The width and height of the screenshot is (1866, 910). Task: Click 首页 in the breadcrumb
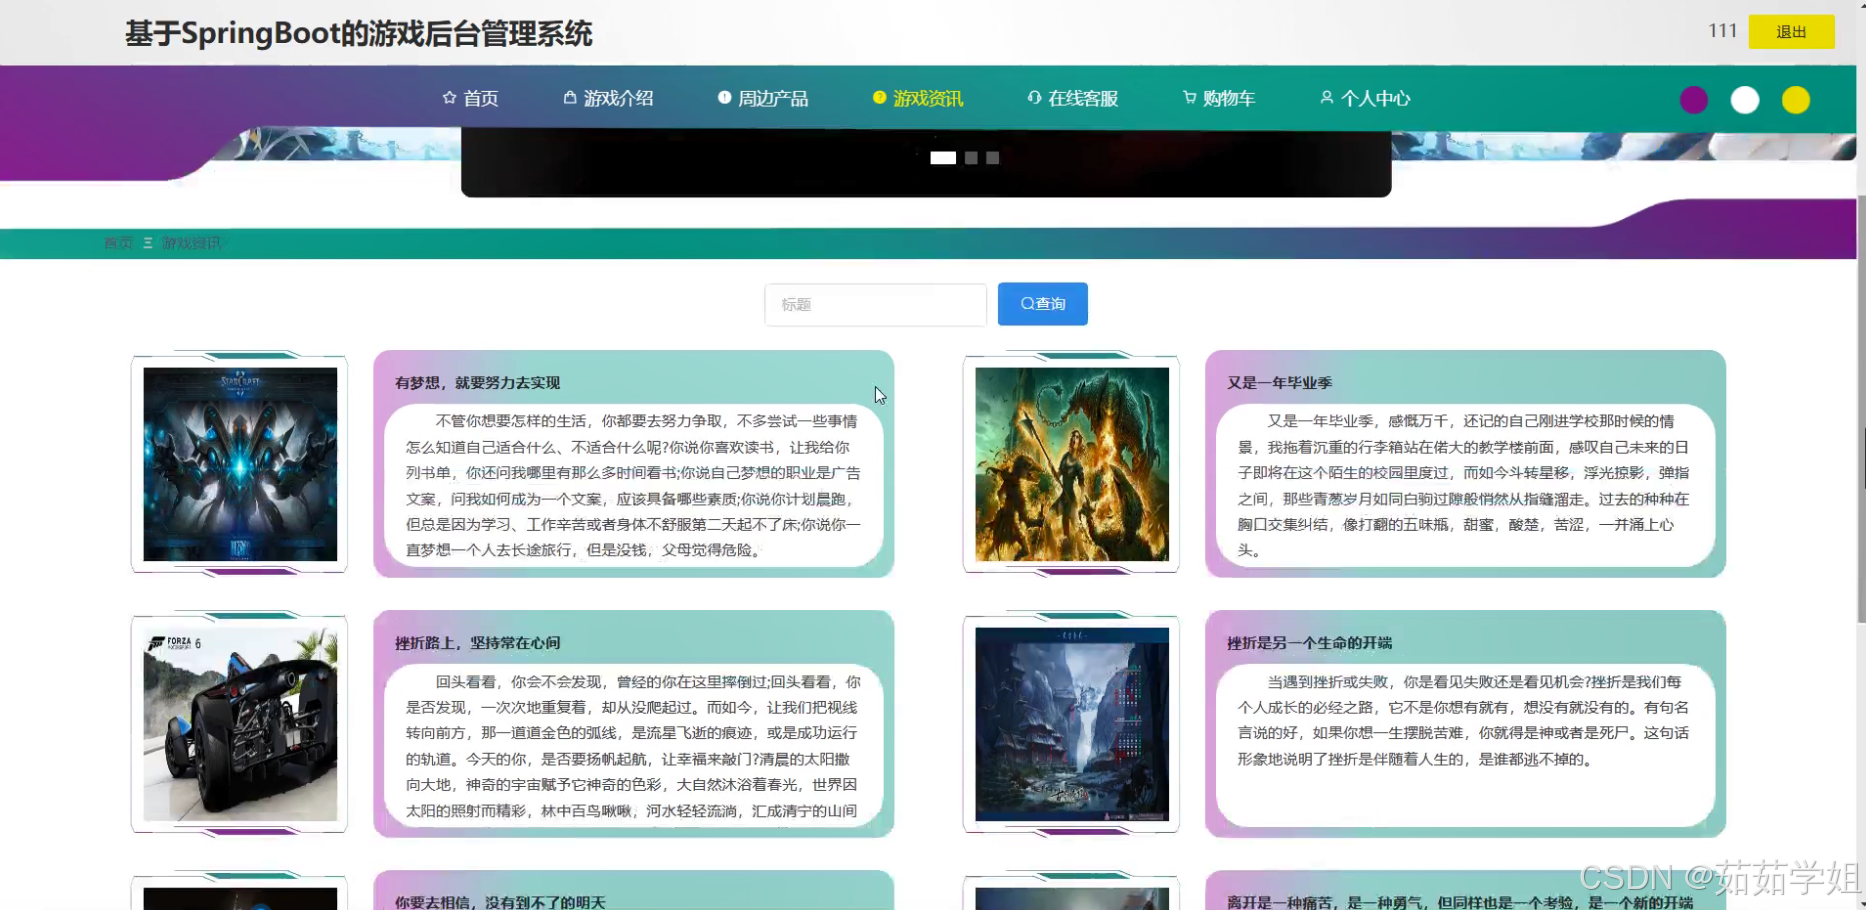pos(118,243)
